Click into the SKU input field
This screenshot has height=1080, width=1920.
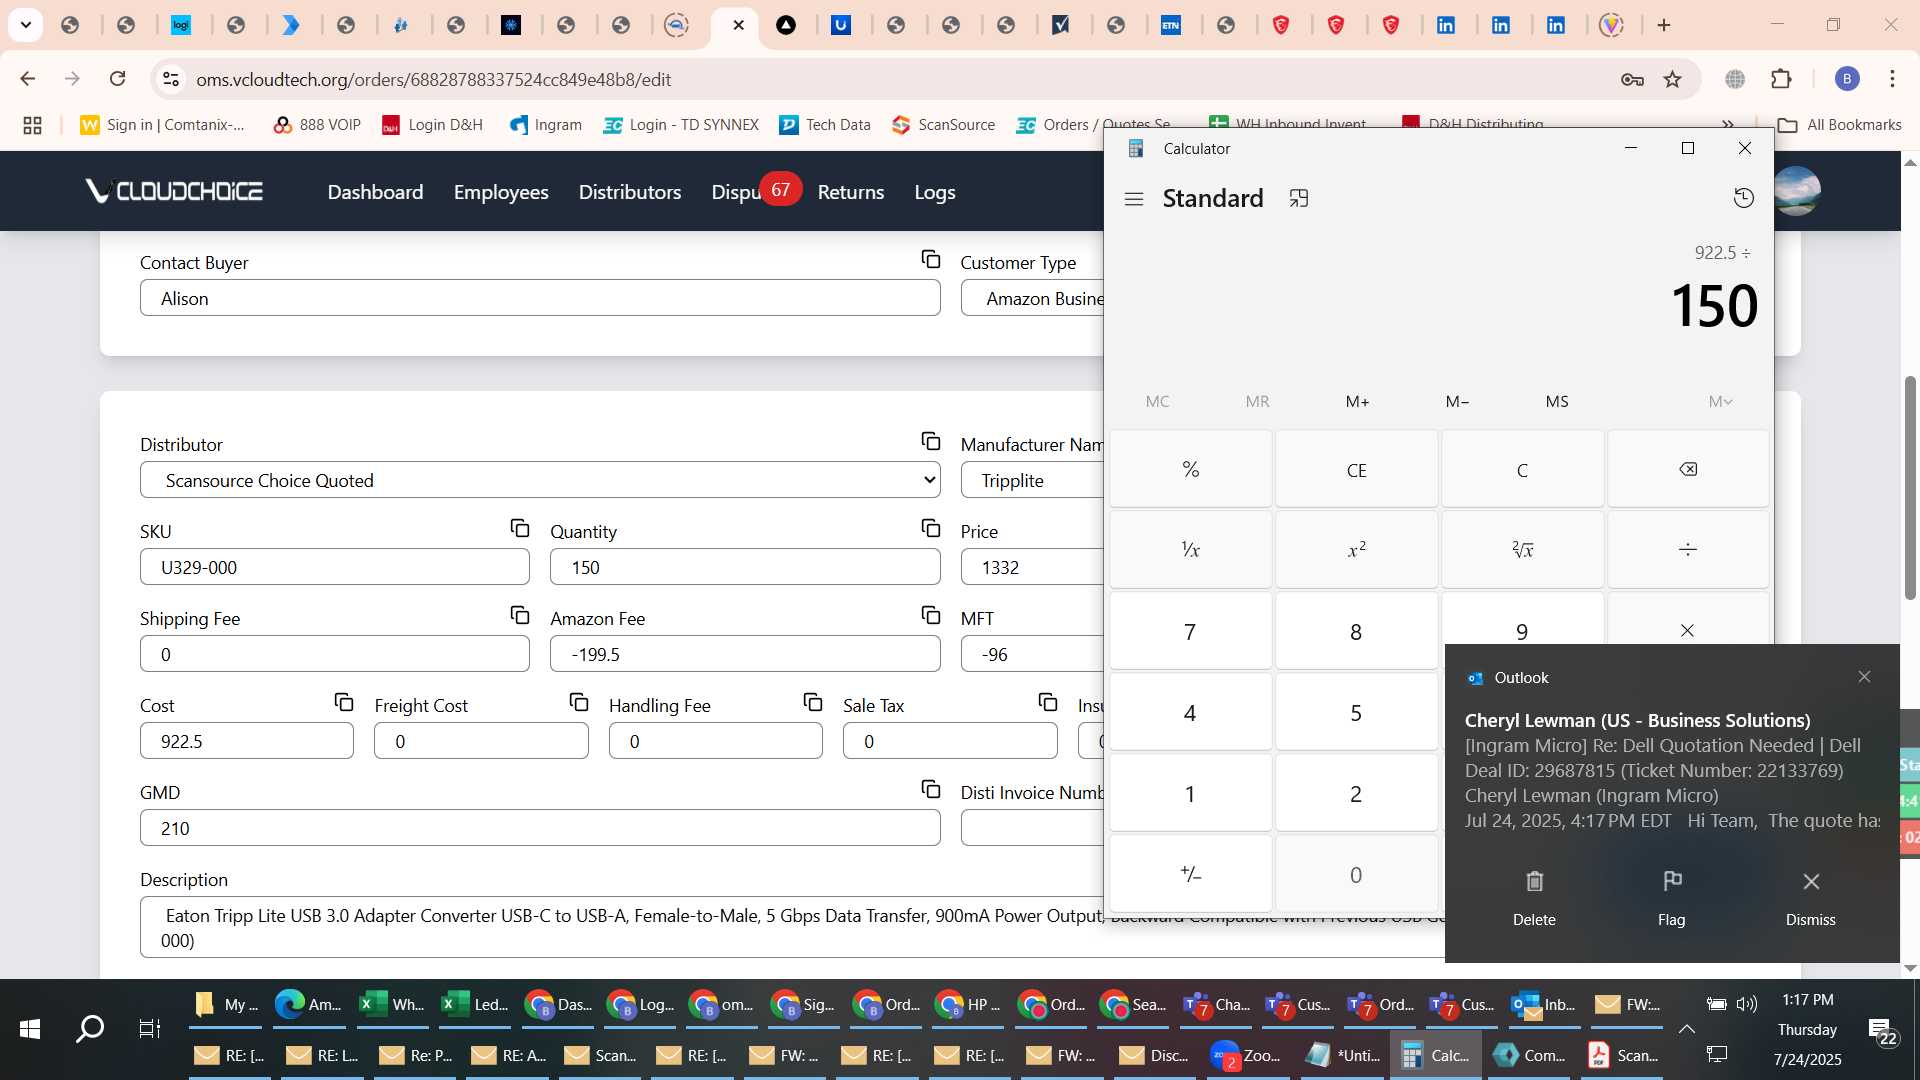pyautogui.click(x=335, y=567)
